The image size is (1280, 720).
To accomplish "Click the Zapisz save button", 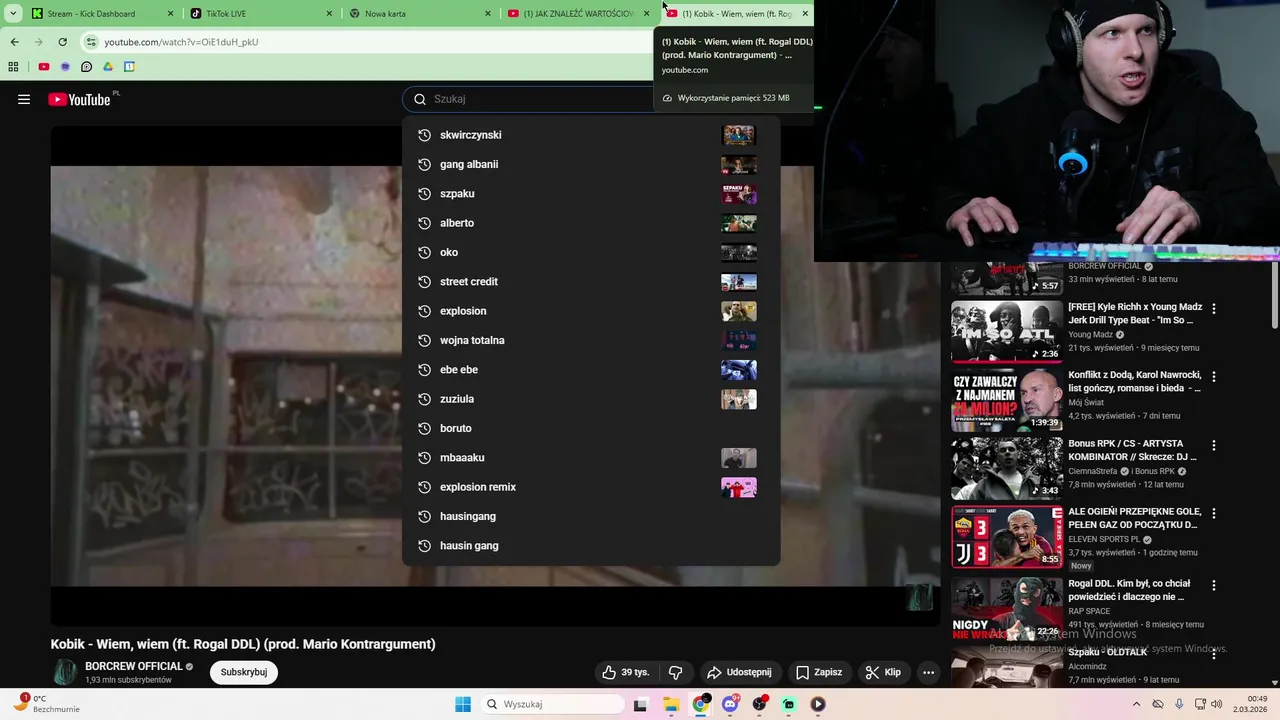I will [x=818, y=672].
